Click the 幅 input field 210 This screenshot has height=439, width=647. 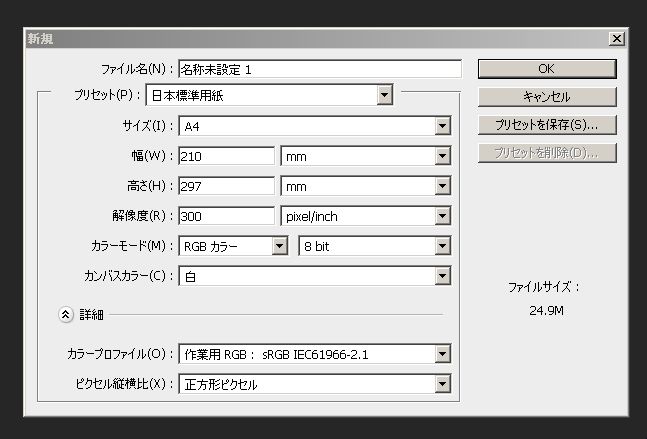coord(227,156)
